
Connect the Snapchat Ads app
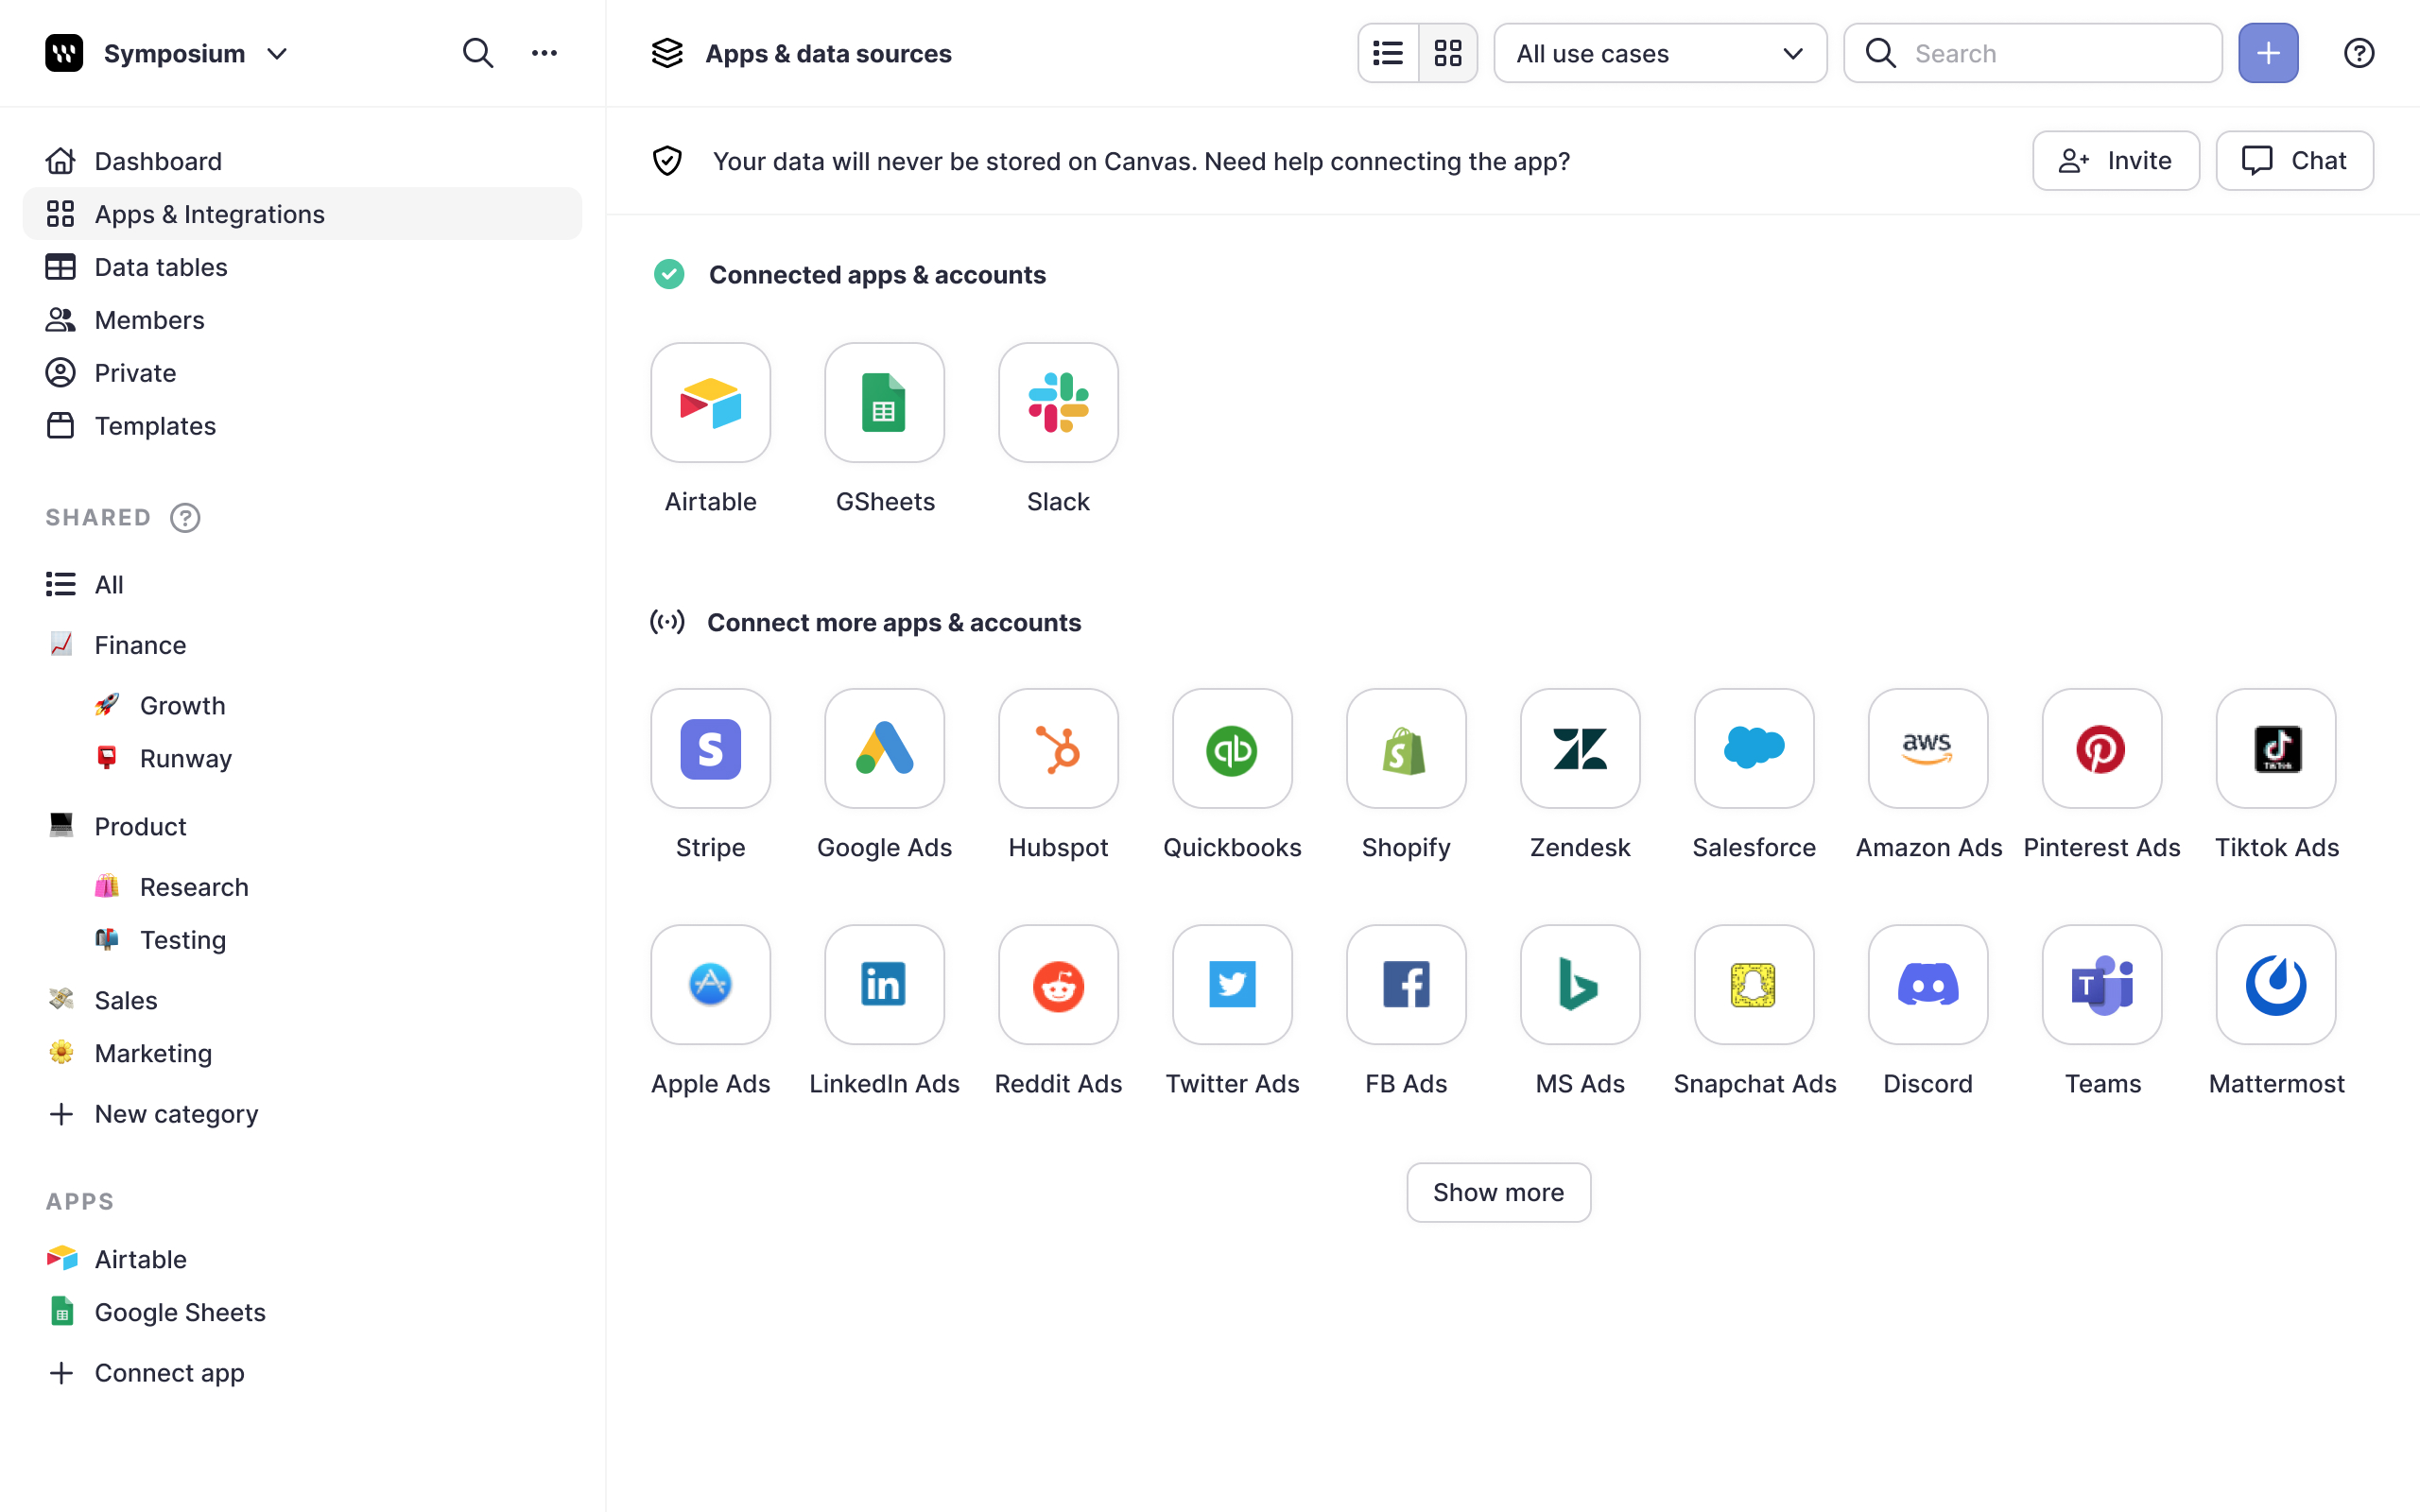tap(1754, 984)
